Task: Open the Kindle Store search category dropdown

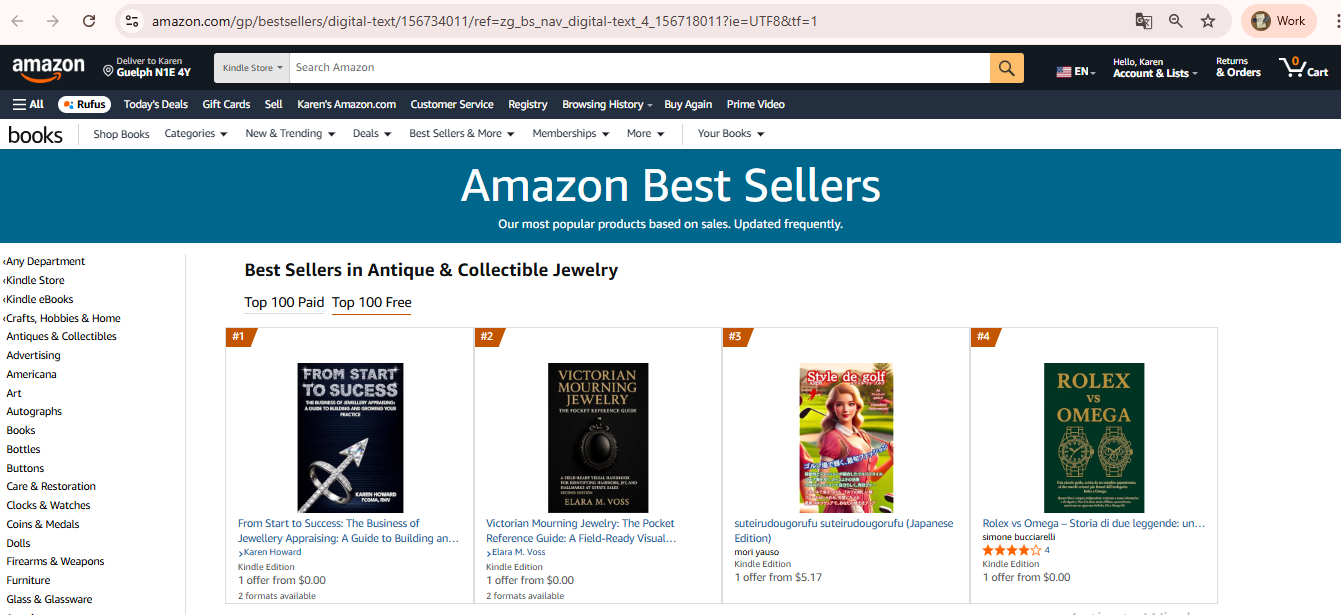Action: [x=252, y=68]
